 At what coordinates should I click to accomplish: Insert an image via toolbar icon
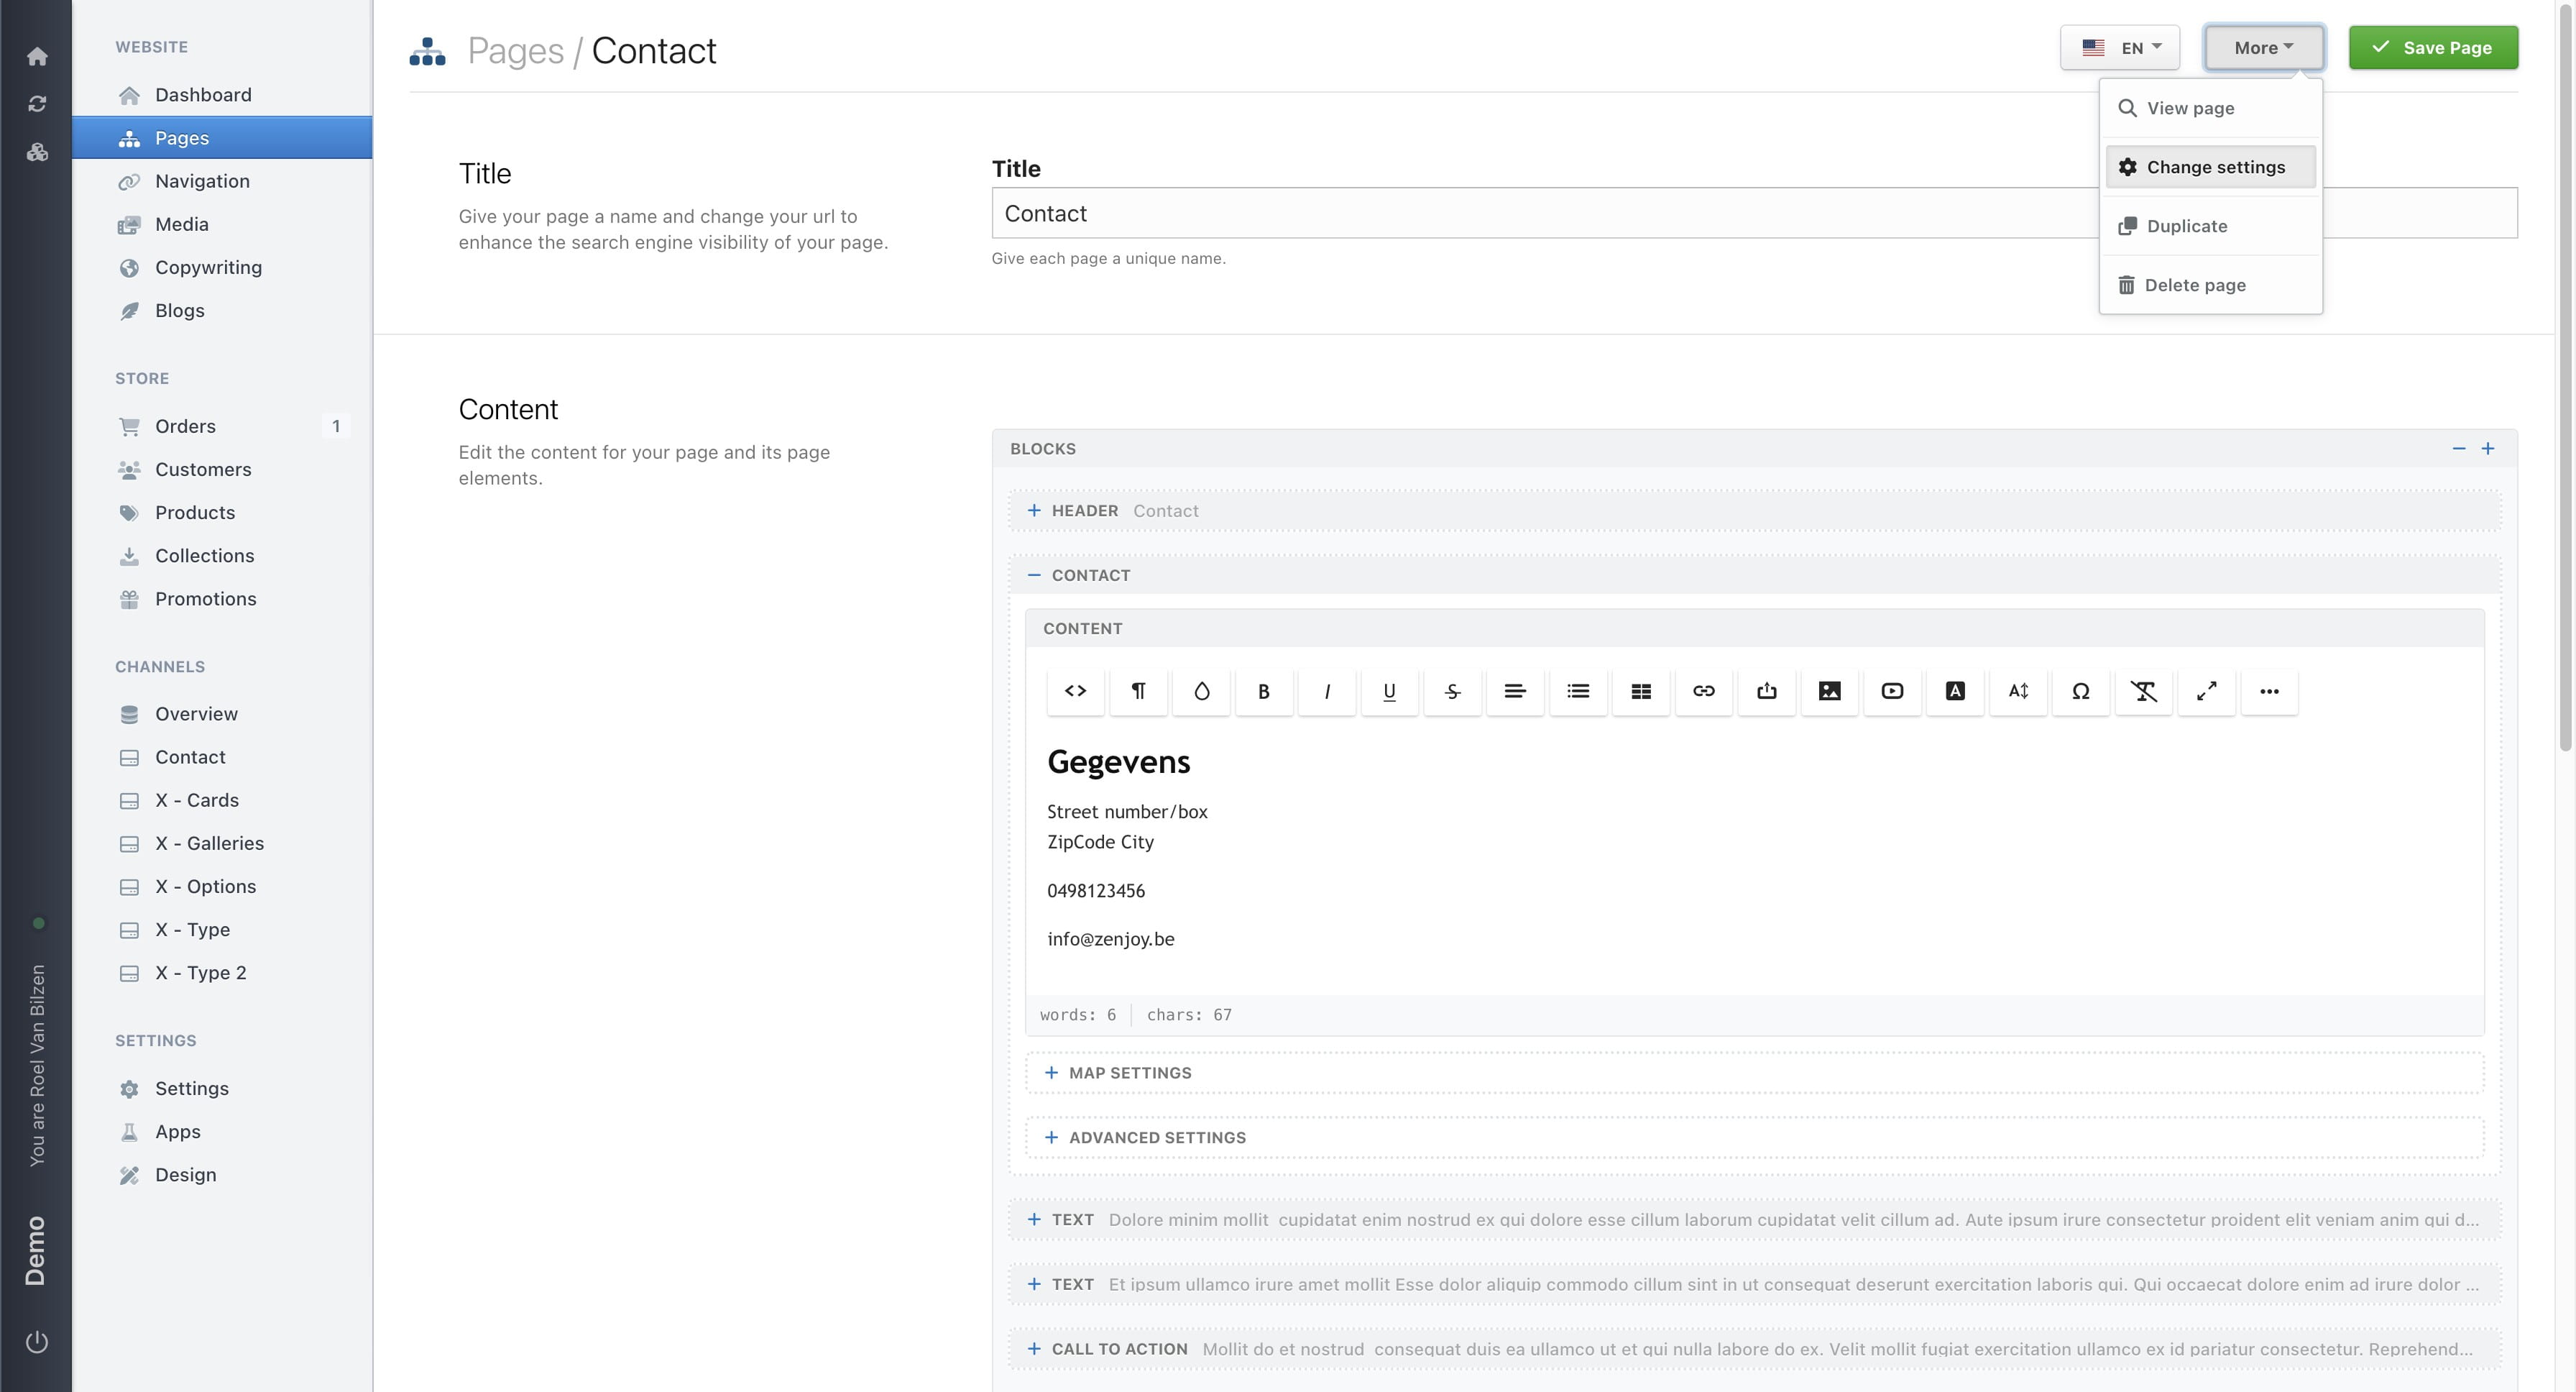coord(1829,691)
